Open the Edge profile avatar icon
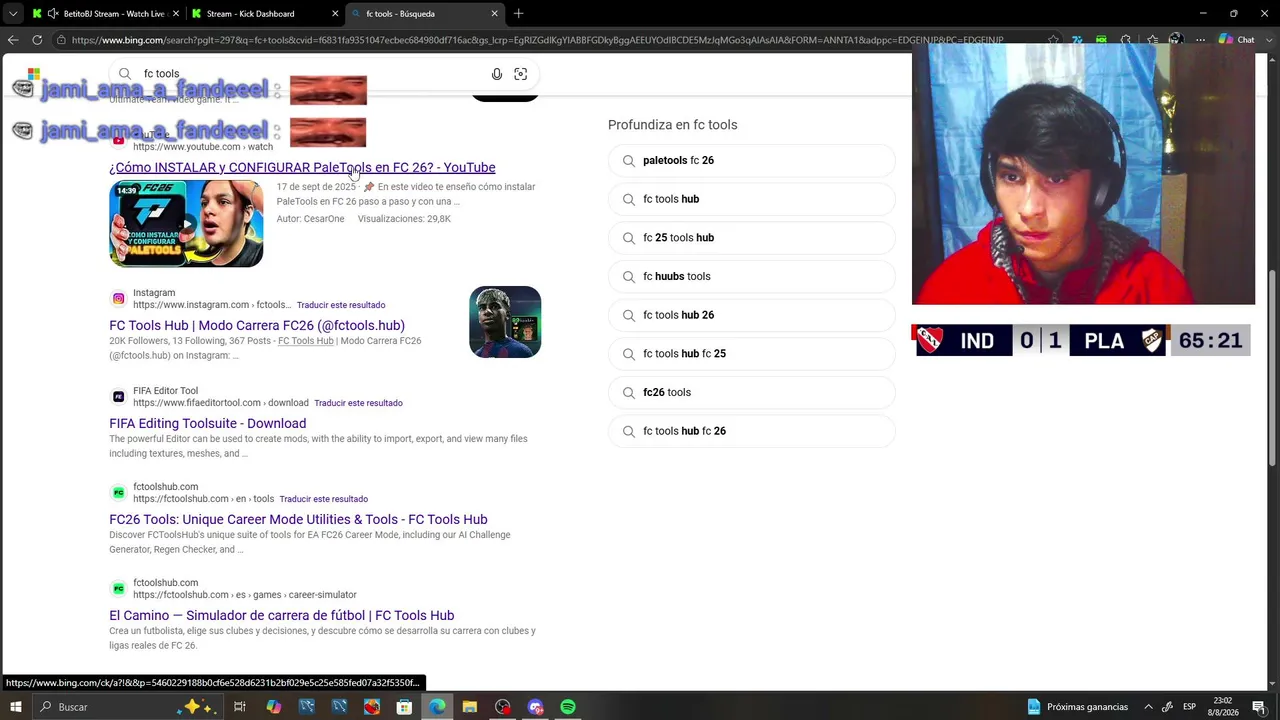Screen dimensions: 1280x720 click(x=1176, y=40)
